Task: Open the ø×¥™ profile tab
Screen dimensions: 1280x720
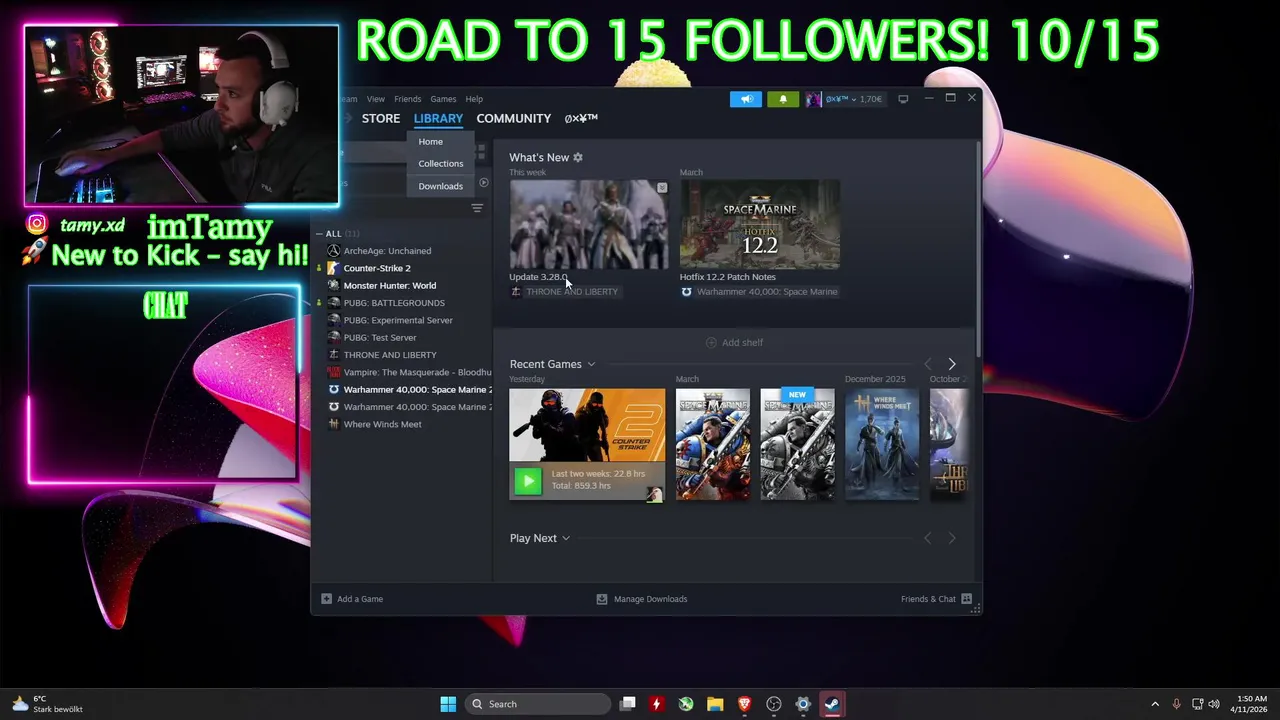Action: tap(581, 118)
